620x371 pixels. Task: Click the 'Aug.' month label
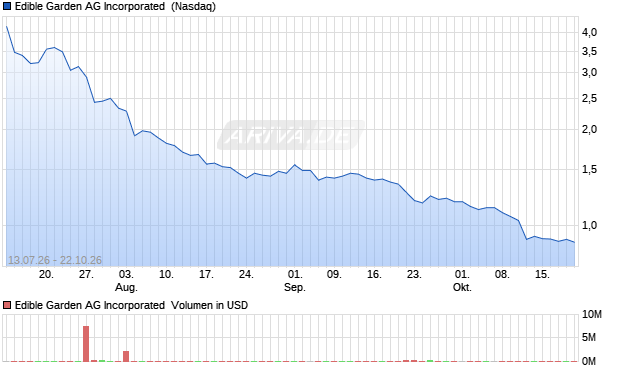[x=126, y=287]
